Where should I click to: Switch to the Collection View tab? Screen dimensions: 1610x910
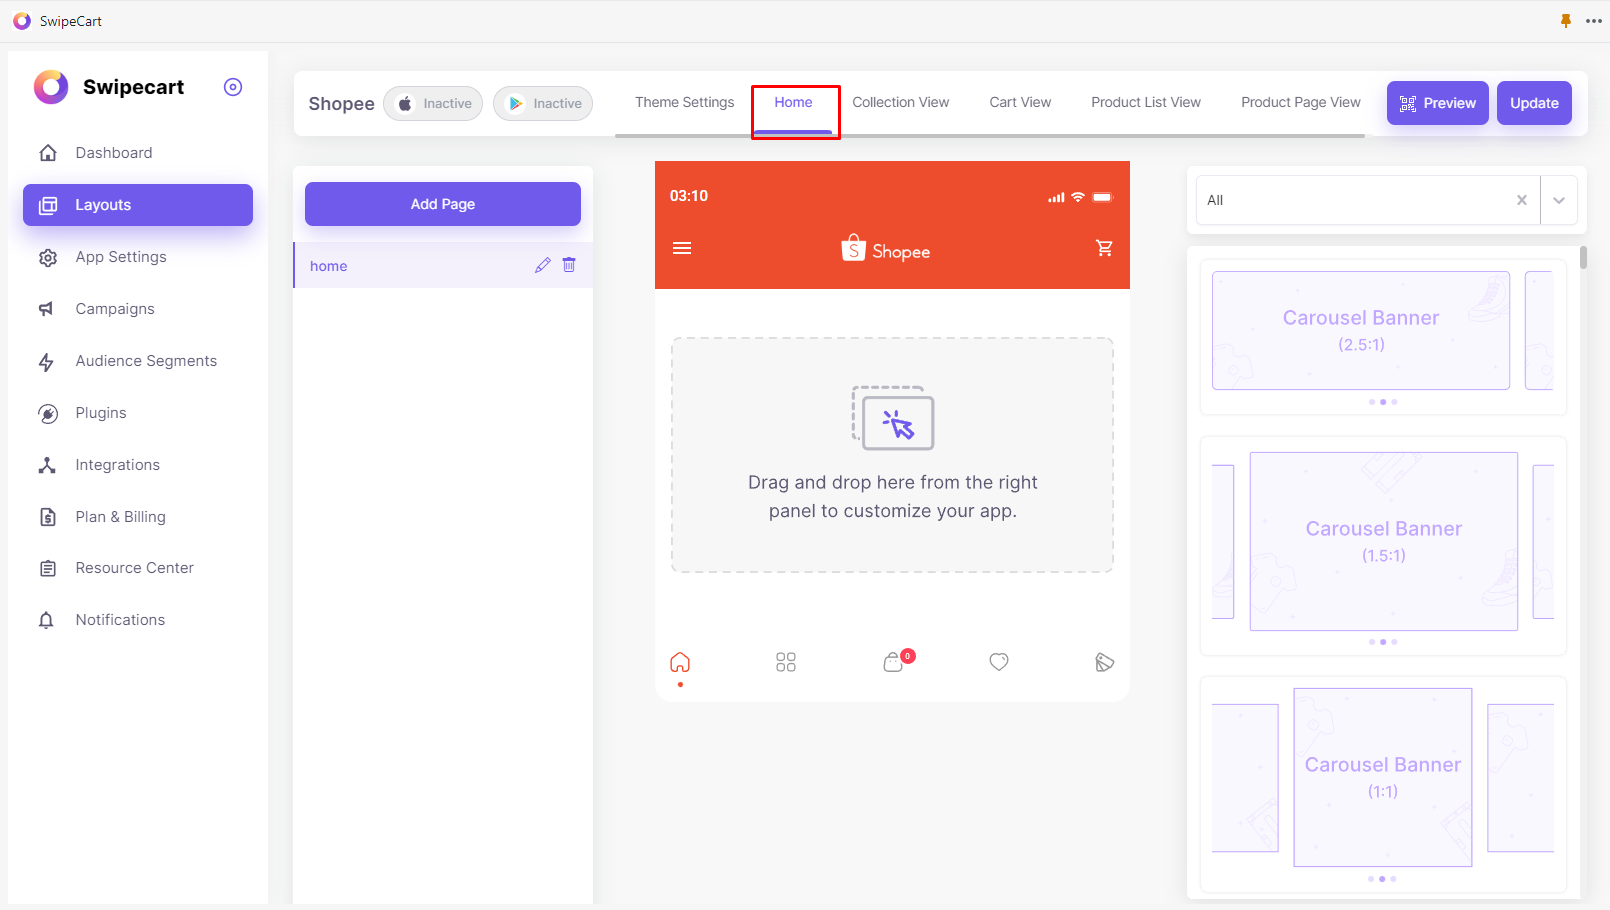click(900, 102)
